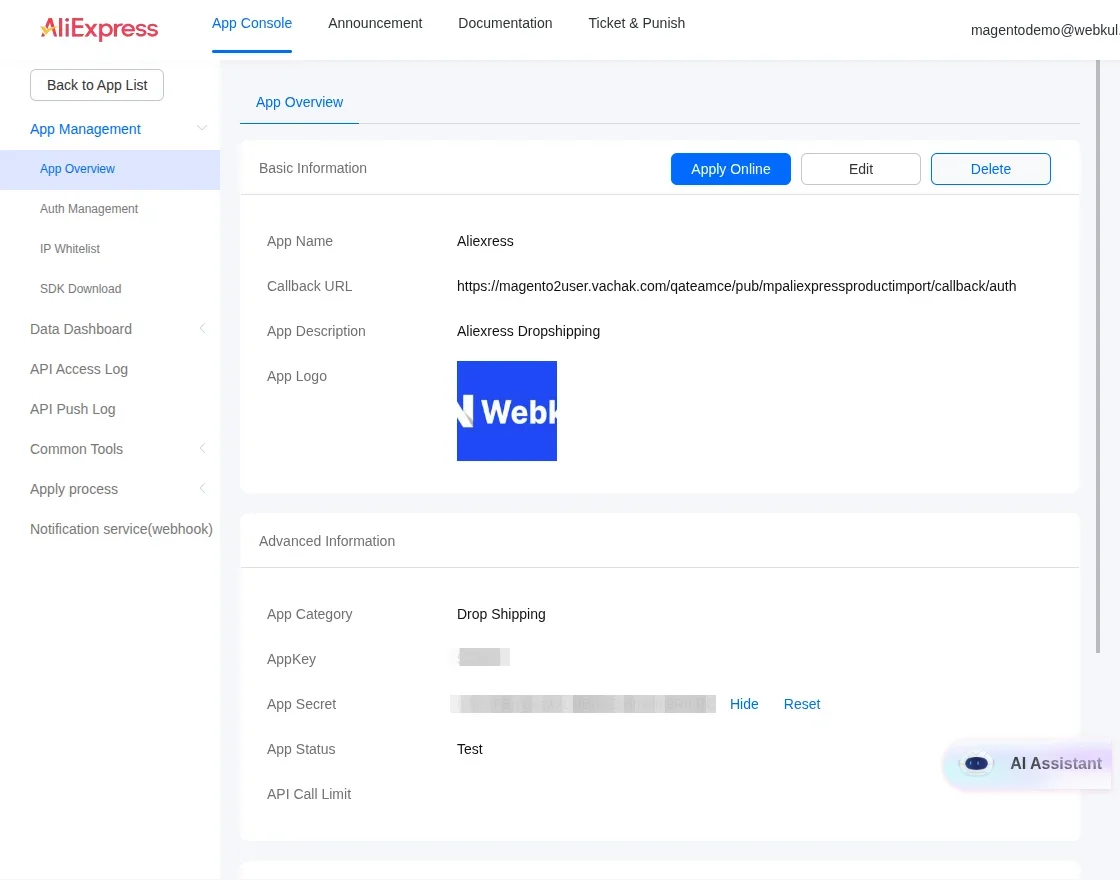The width and height of the screenshot is (1120, 880).
Task: Switch to the Announcement tab
Action: (375, 23)
